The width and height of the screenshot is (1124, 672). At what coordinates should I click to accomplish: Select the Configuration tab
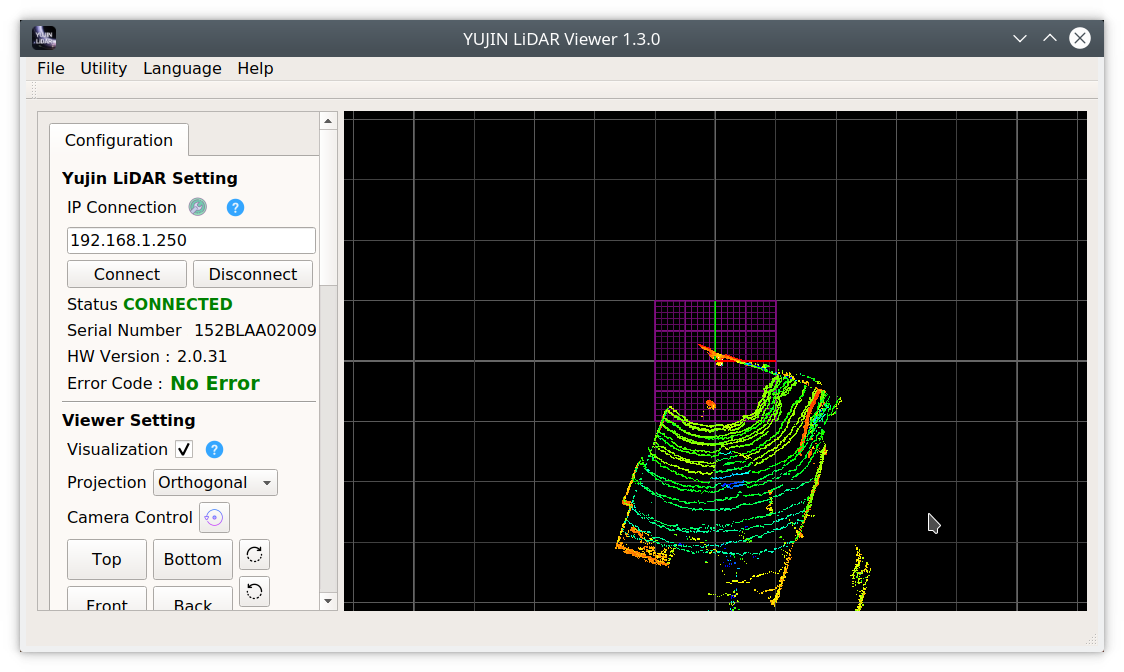tap(119, 140)
